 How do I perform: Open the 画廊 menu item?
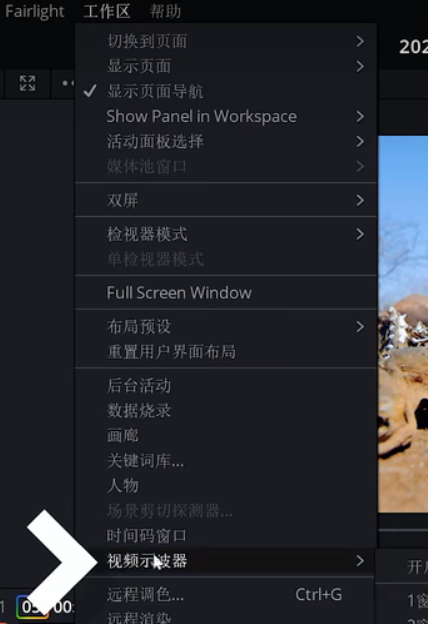(226, 436)
